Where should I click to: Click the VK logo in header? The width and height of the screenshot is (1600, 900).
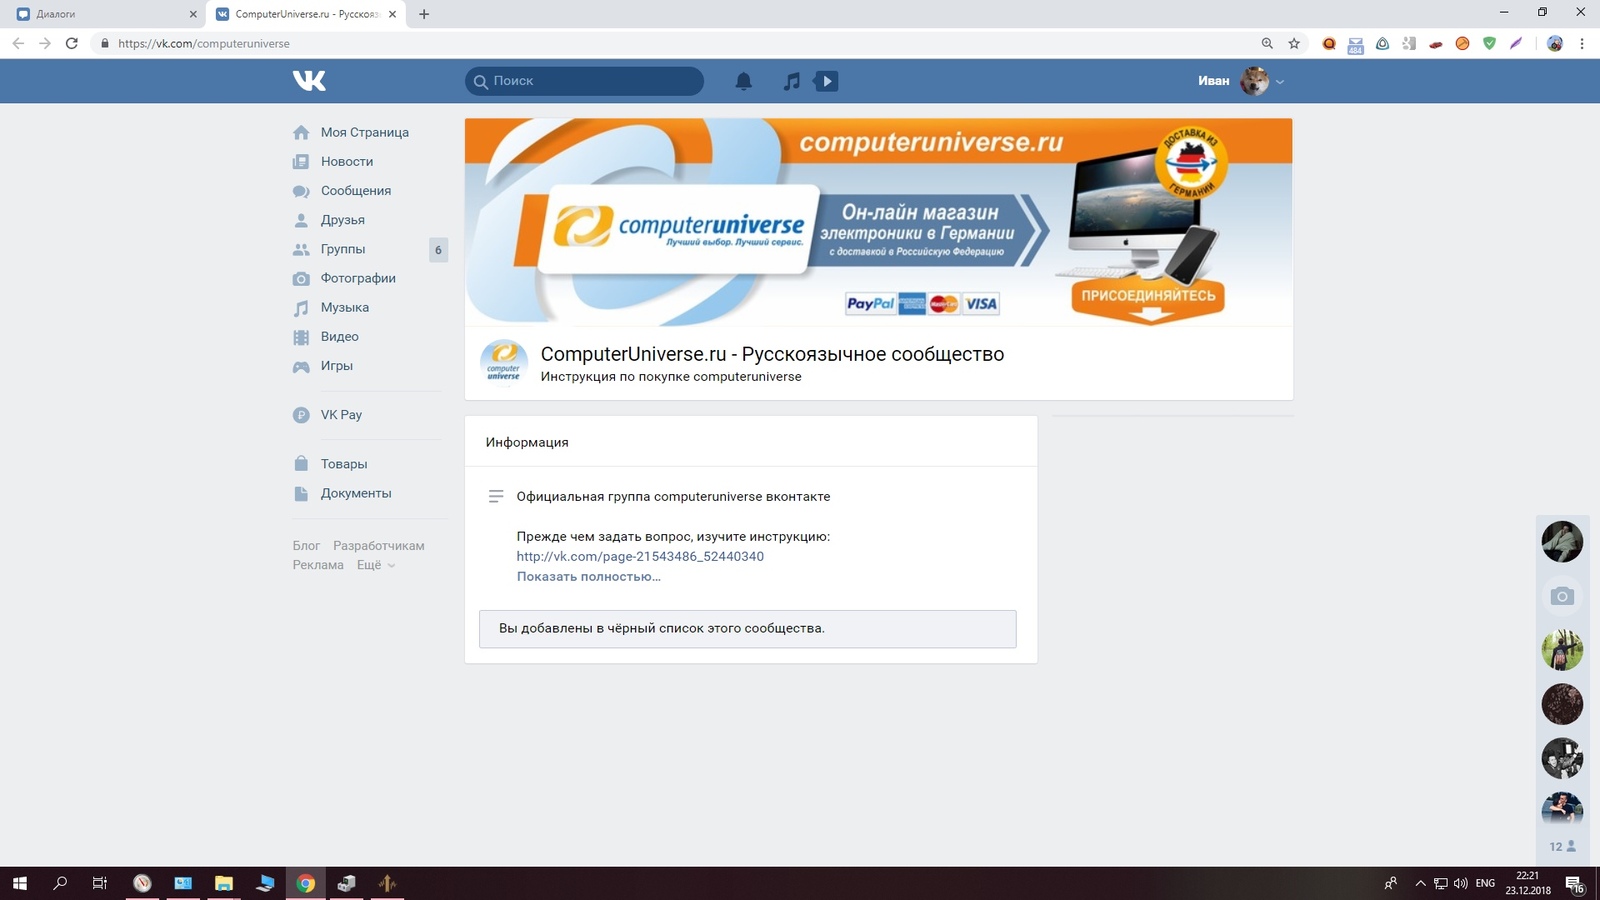point(309,81)
